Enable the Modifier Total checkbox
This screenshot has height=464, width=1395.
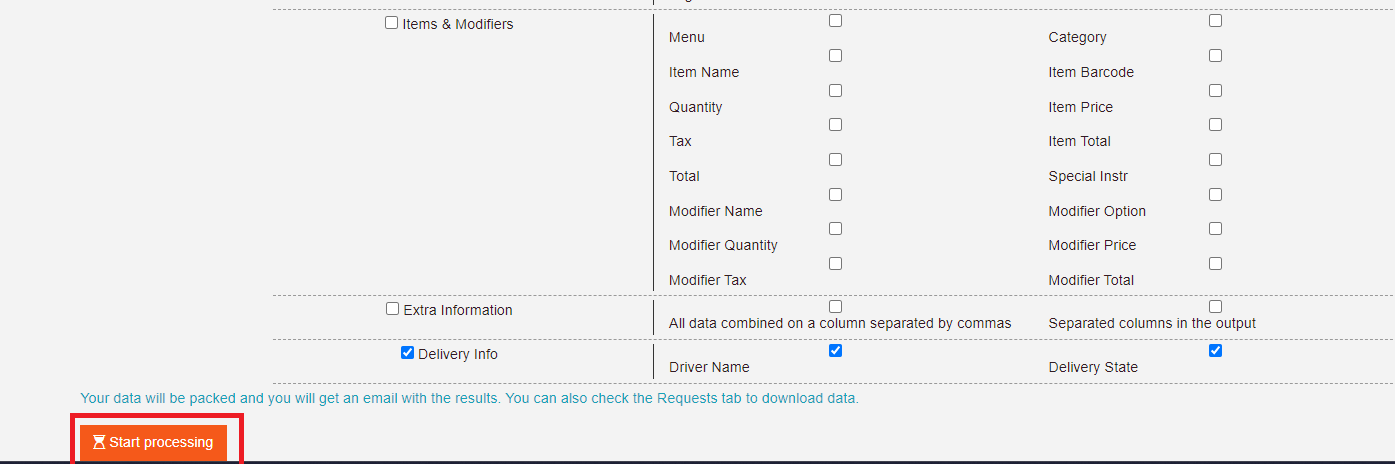(x=1215, y=263)
